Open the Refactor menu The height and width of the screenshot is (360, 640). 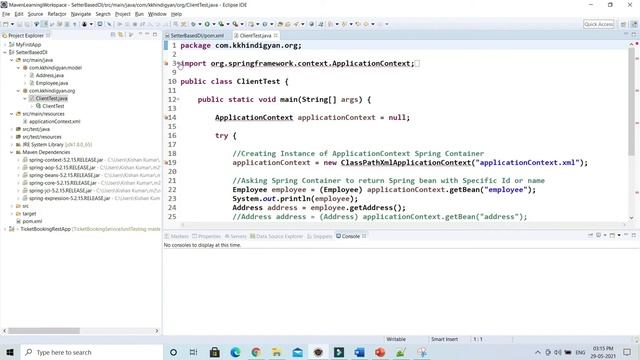click(57, 14)
